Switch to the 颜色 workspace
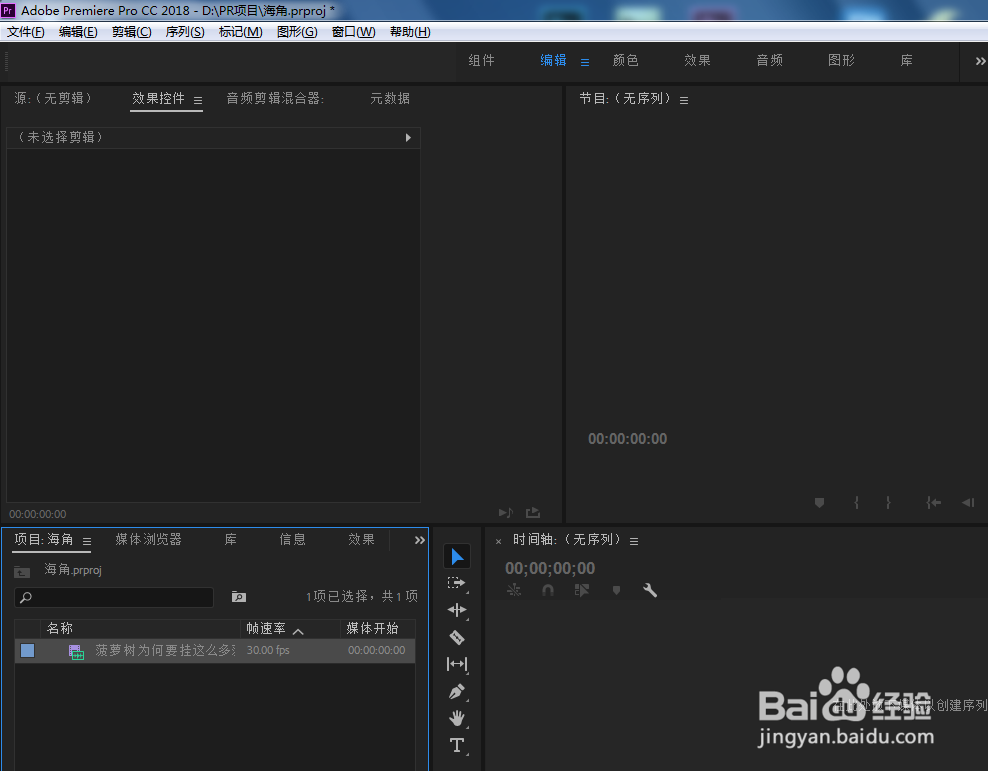The height and width of the screenshot is (771, 988). tap(626, 60)
